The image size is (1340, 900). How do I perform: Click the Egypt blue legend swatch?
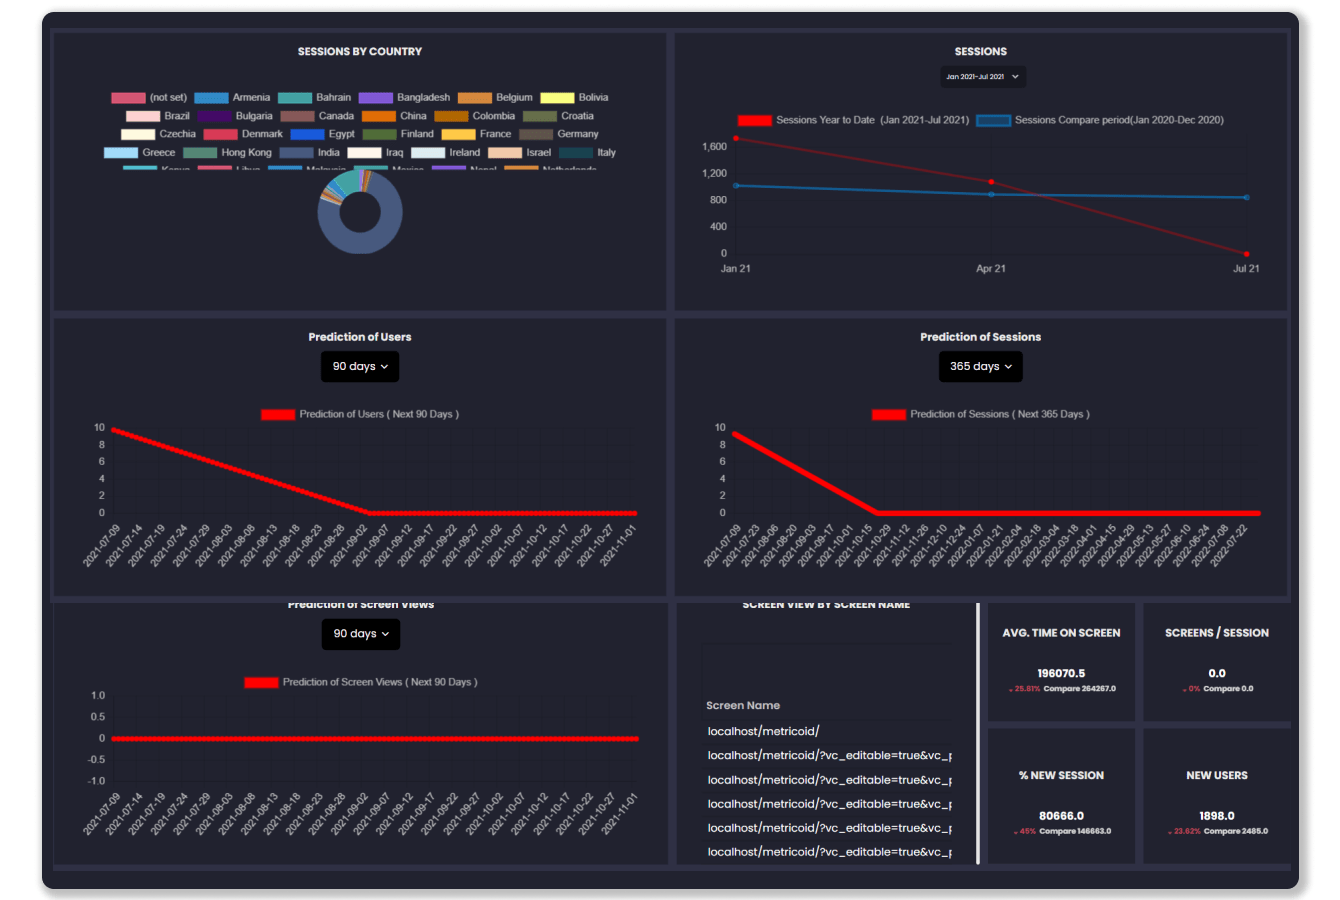pyautogui.click(x=307, y=134)
